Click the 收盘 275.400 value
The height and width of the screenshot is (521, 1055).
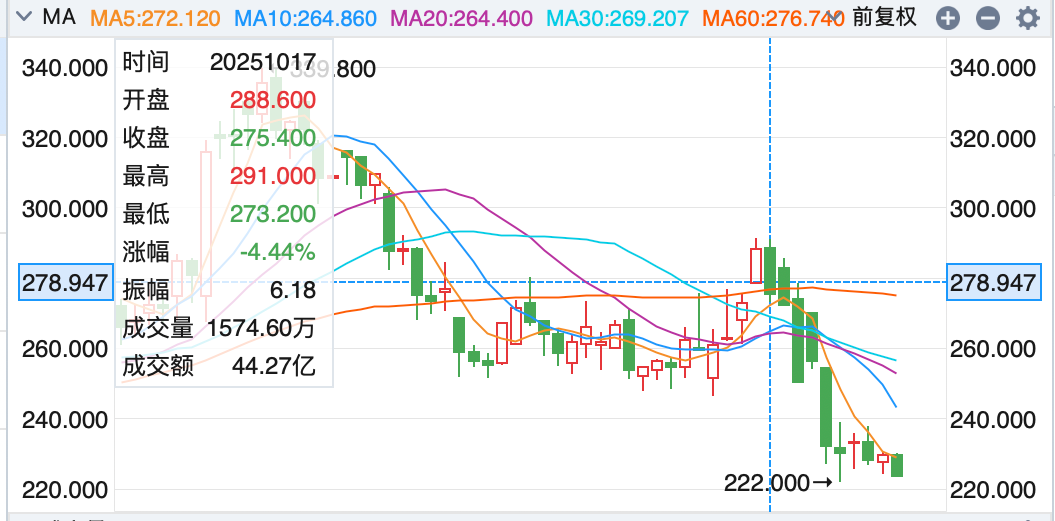point(272,139)
